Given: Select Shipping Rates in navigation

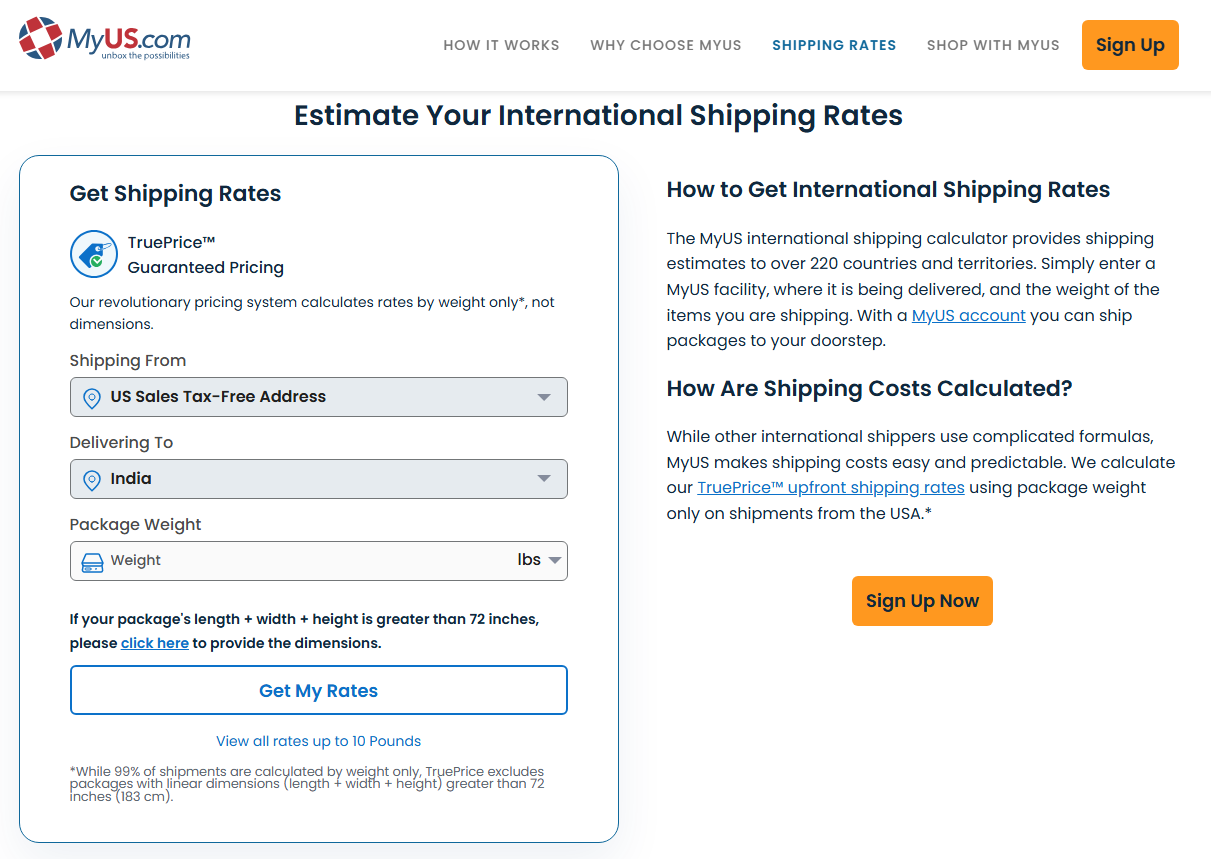Looking at the screenshot, I should (x=834, y=45).
